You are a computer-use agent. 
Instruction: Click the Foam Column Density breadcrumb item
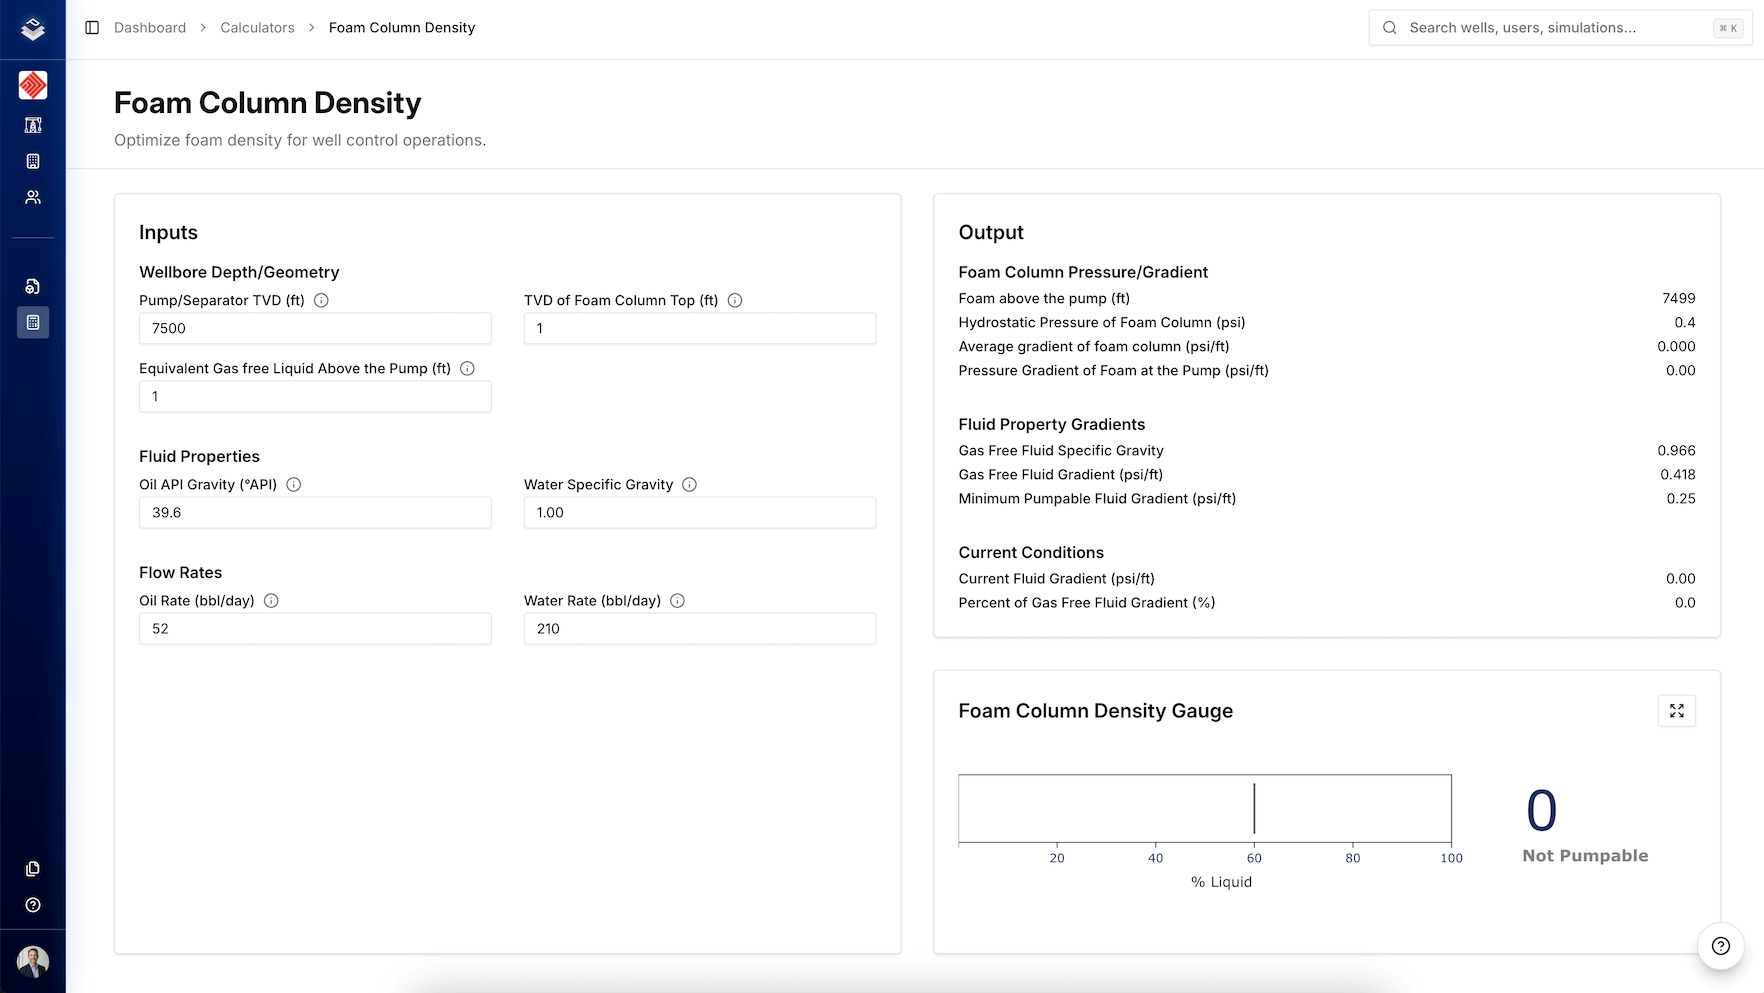coord(402,27)
